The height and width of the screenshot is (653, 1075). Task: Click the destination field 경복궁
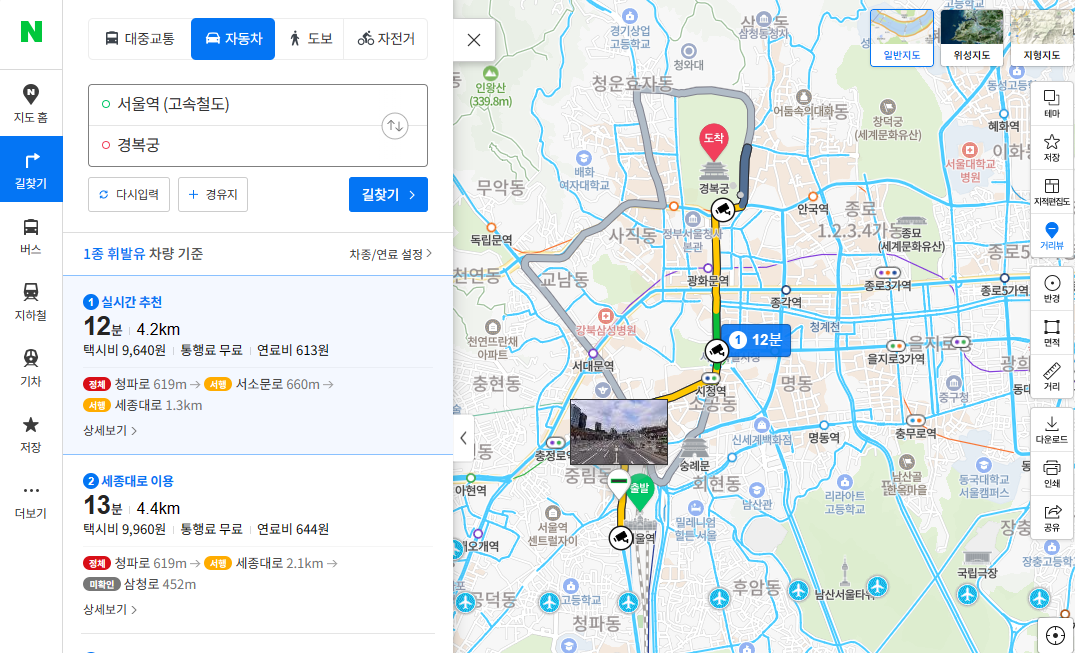click(233, 145)
